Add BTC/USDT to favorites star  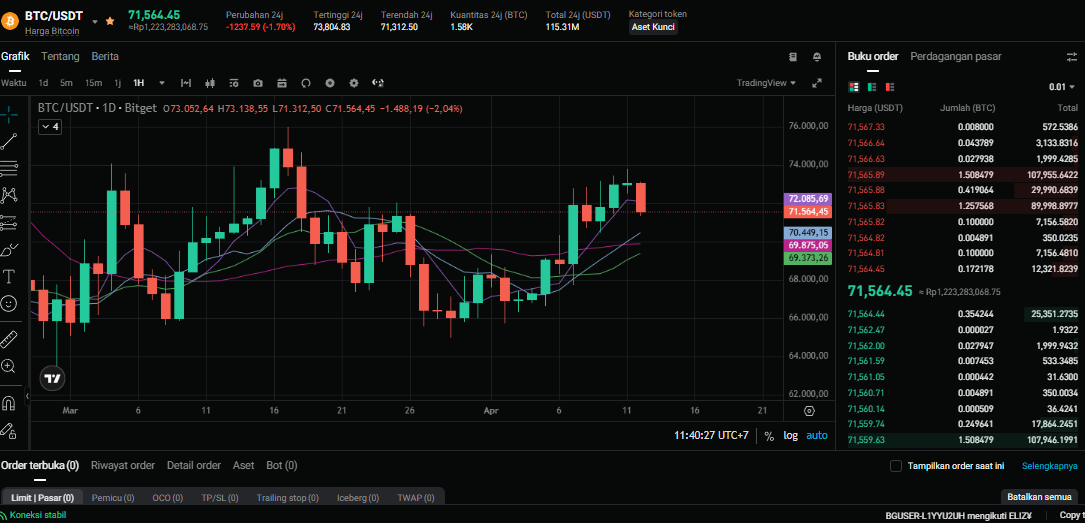(110, 20)
